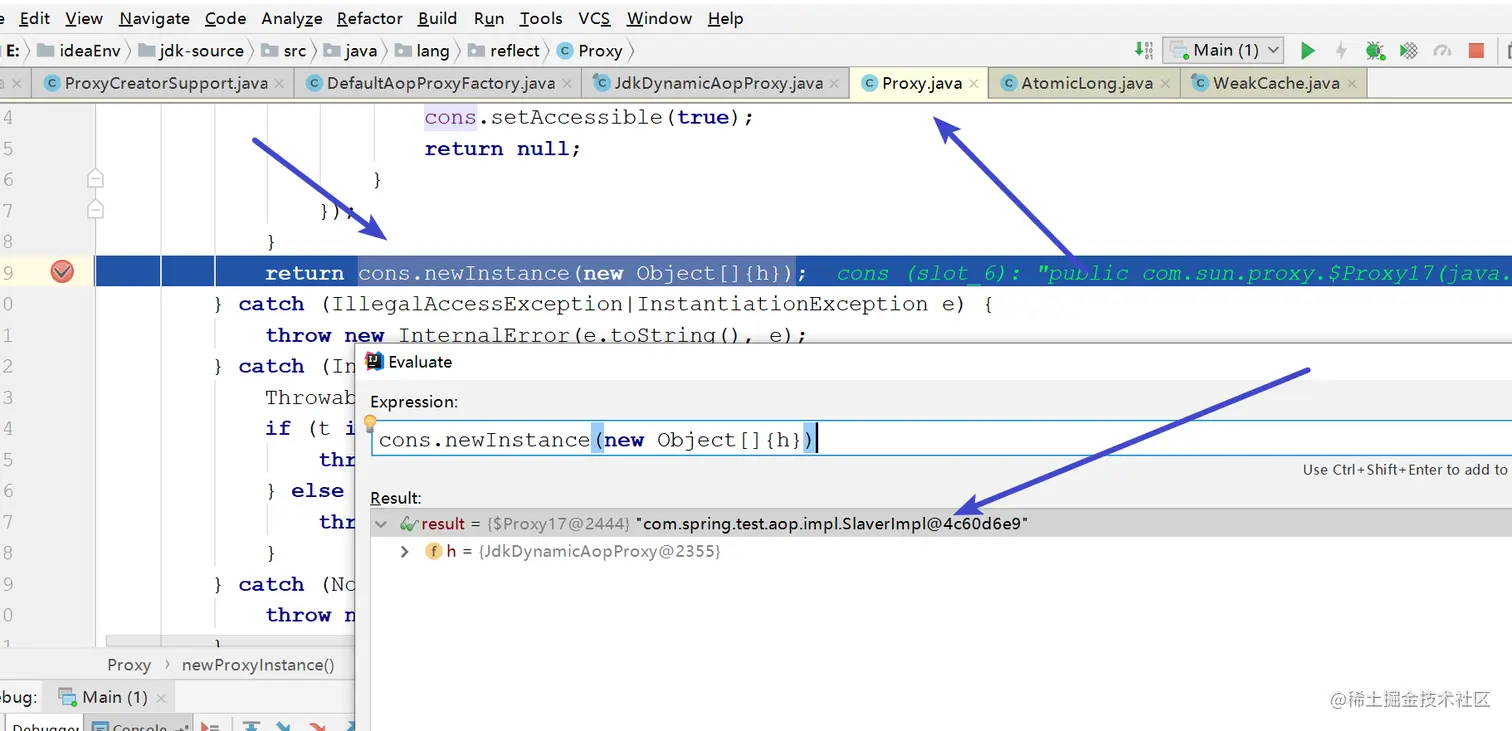Viewport: 1512px width, 731px height.
Task: Click the src breadcrumb folder
Action: (x=283, y=50)
